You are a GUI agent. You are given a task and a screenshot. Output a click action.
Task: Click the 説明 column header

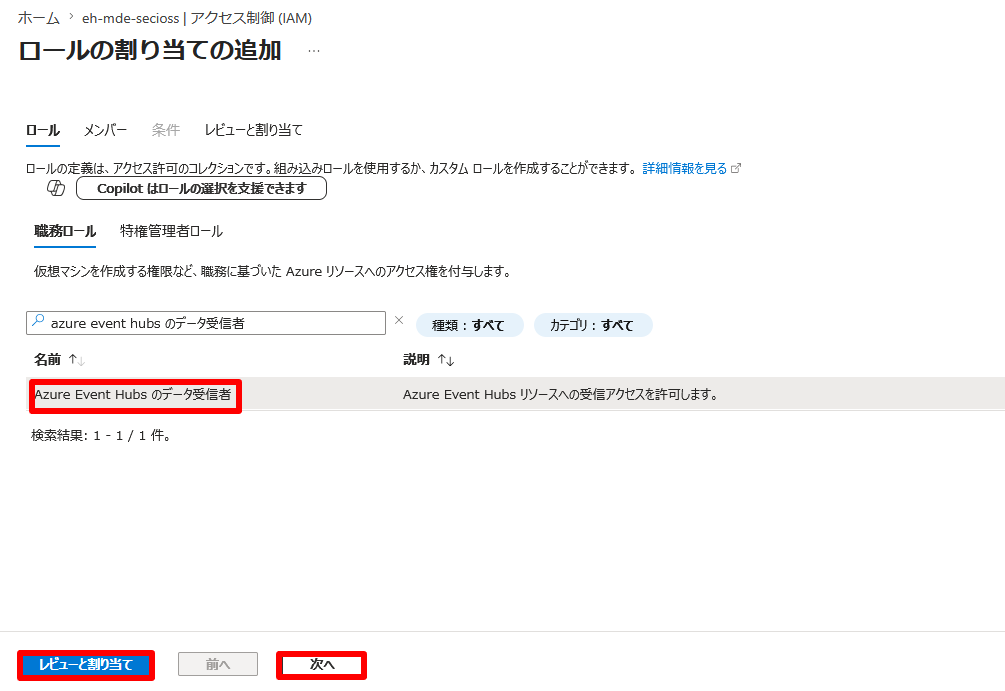pos(416,360)
